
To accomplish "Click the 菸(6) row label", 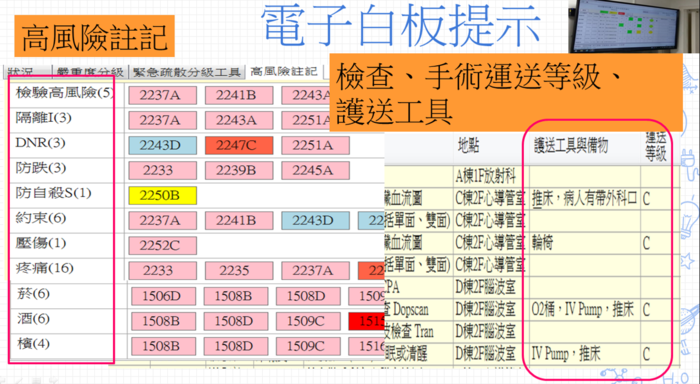I will [33, 294].
